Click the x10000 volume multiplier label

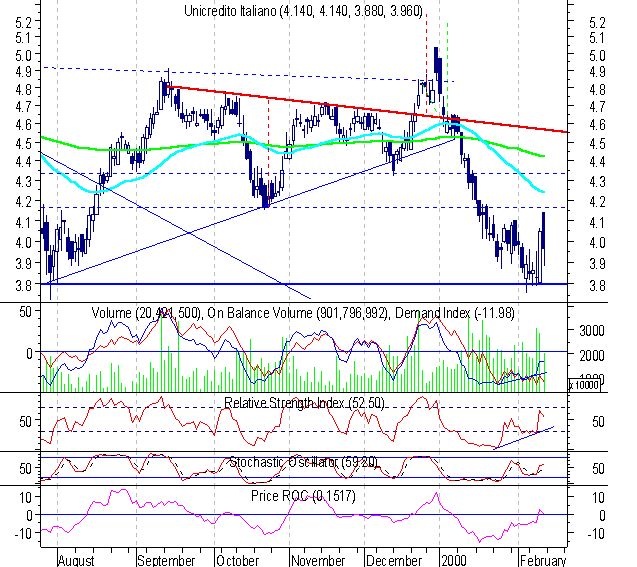point(584,384)
